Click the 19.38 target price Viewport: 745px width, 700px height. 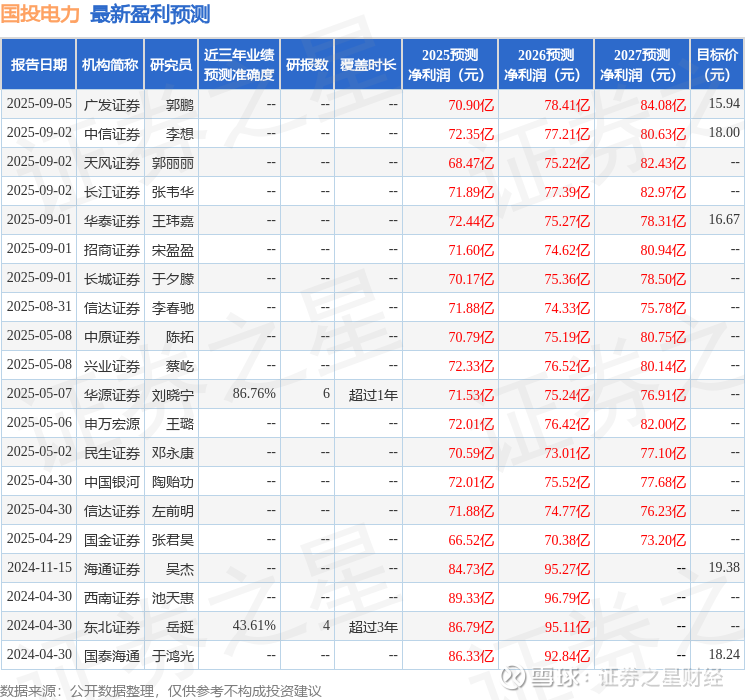(x=724, y=567)
